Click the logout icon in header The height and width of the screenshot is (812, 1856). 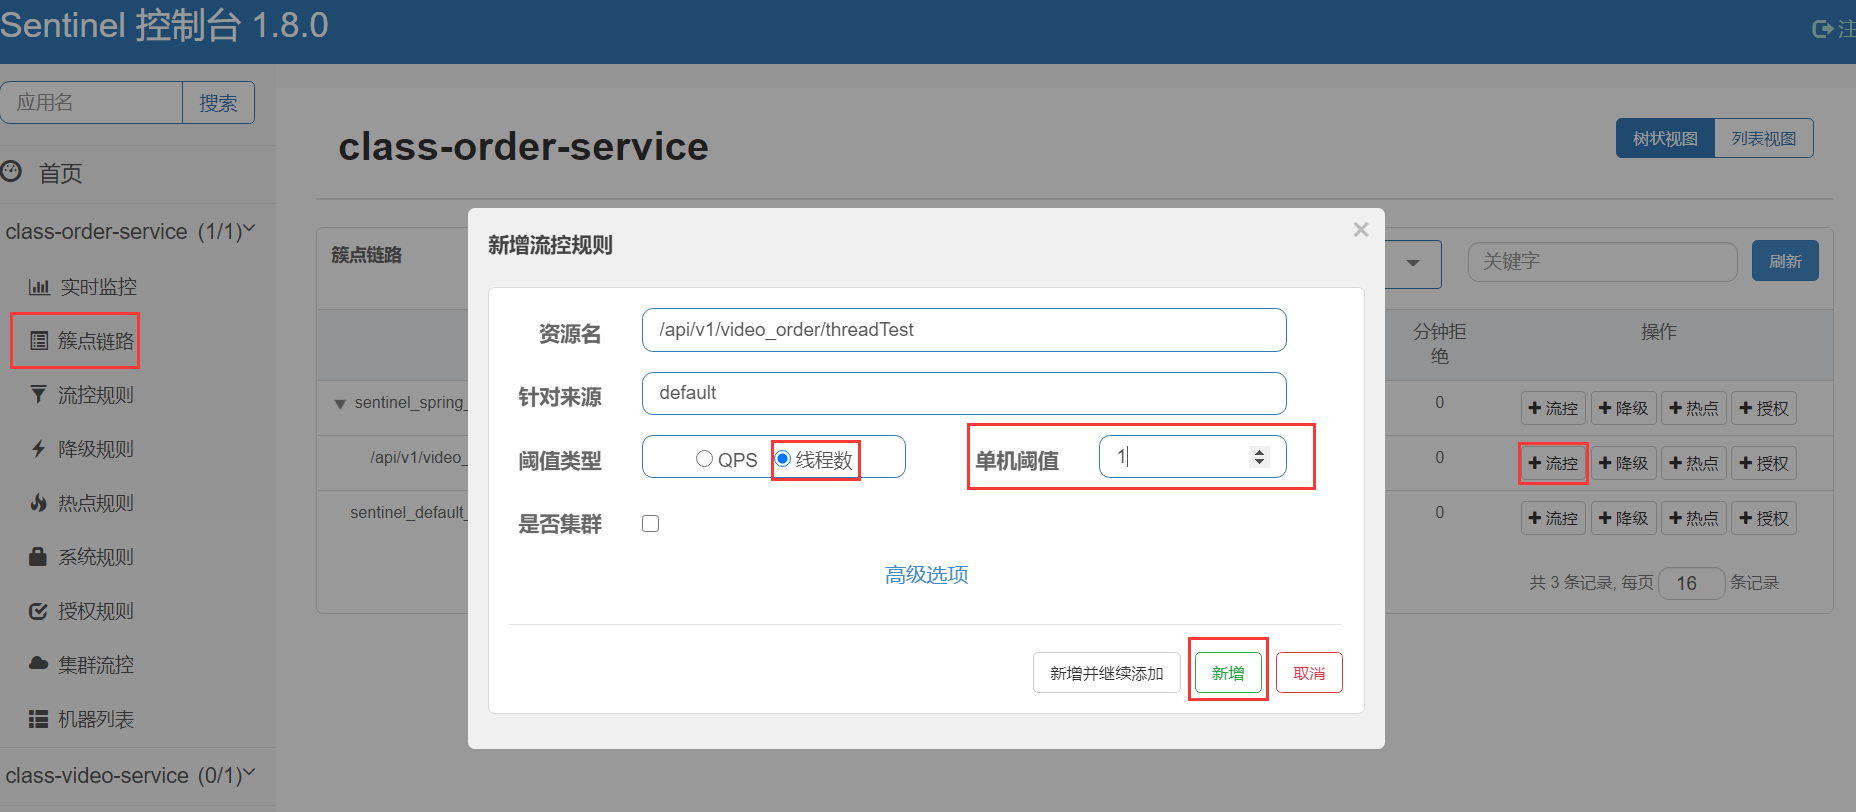(x=1822, y=30)
